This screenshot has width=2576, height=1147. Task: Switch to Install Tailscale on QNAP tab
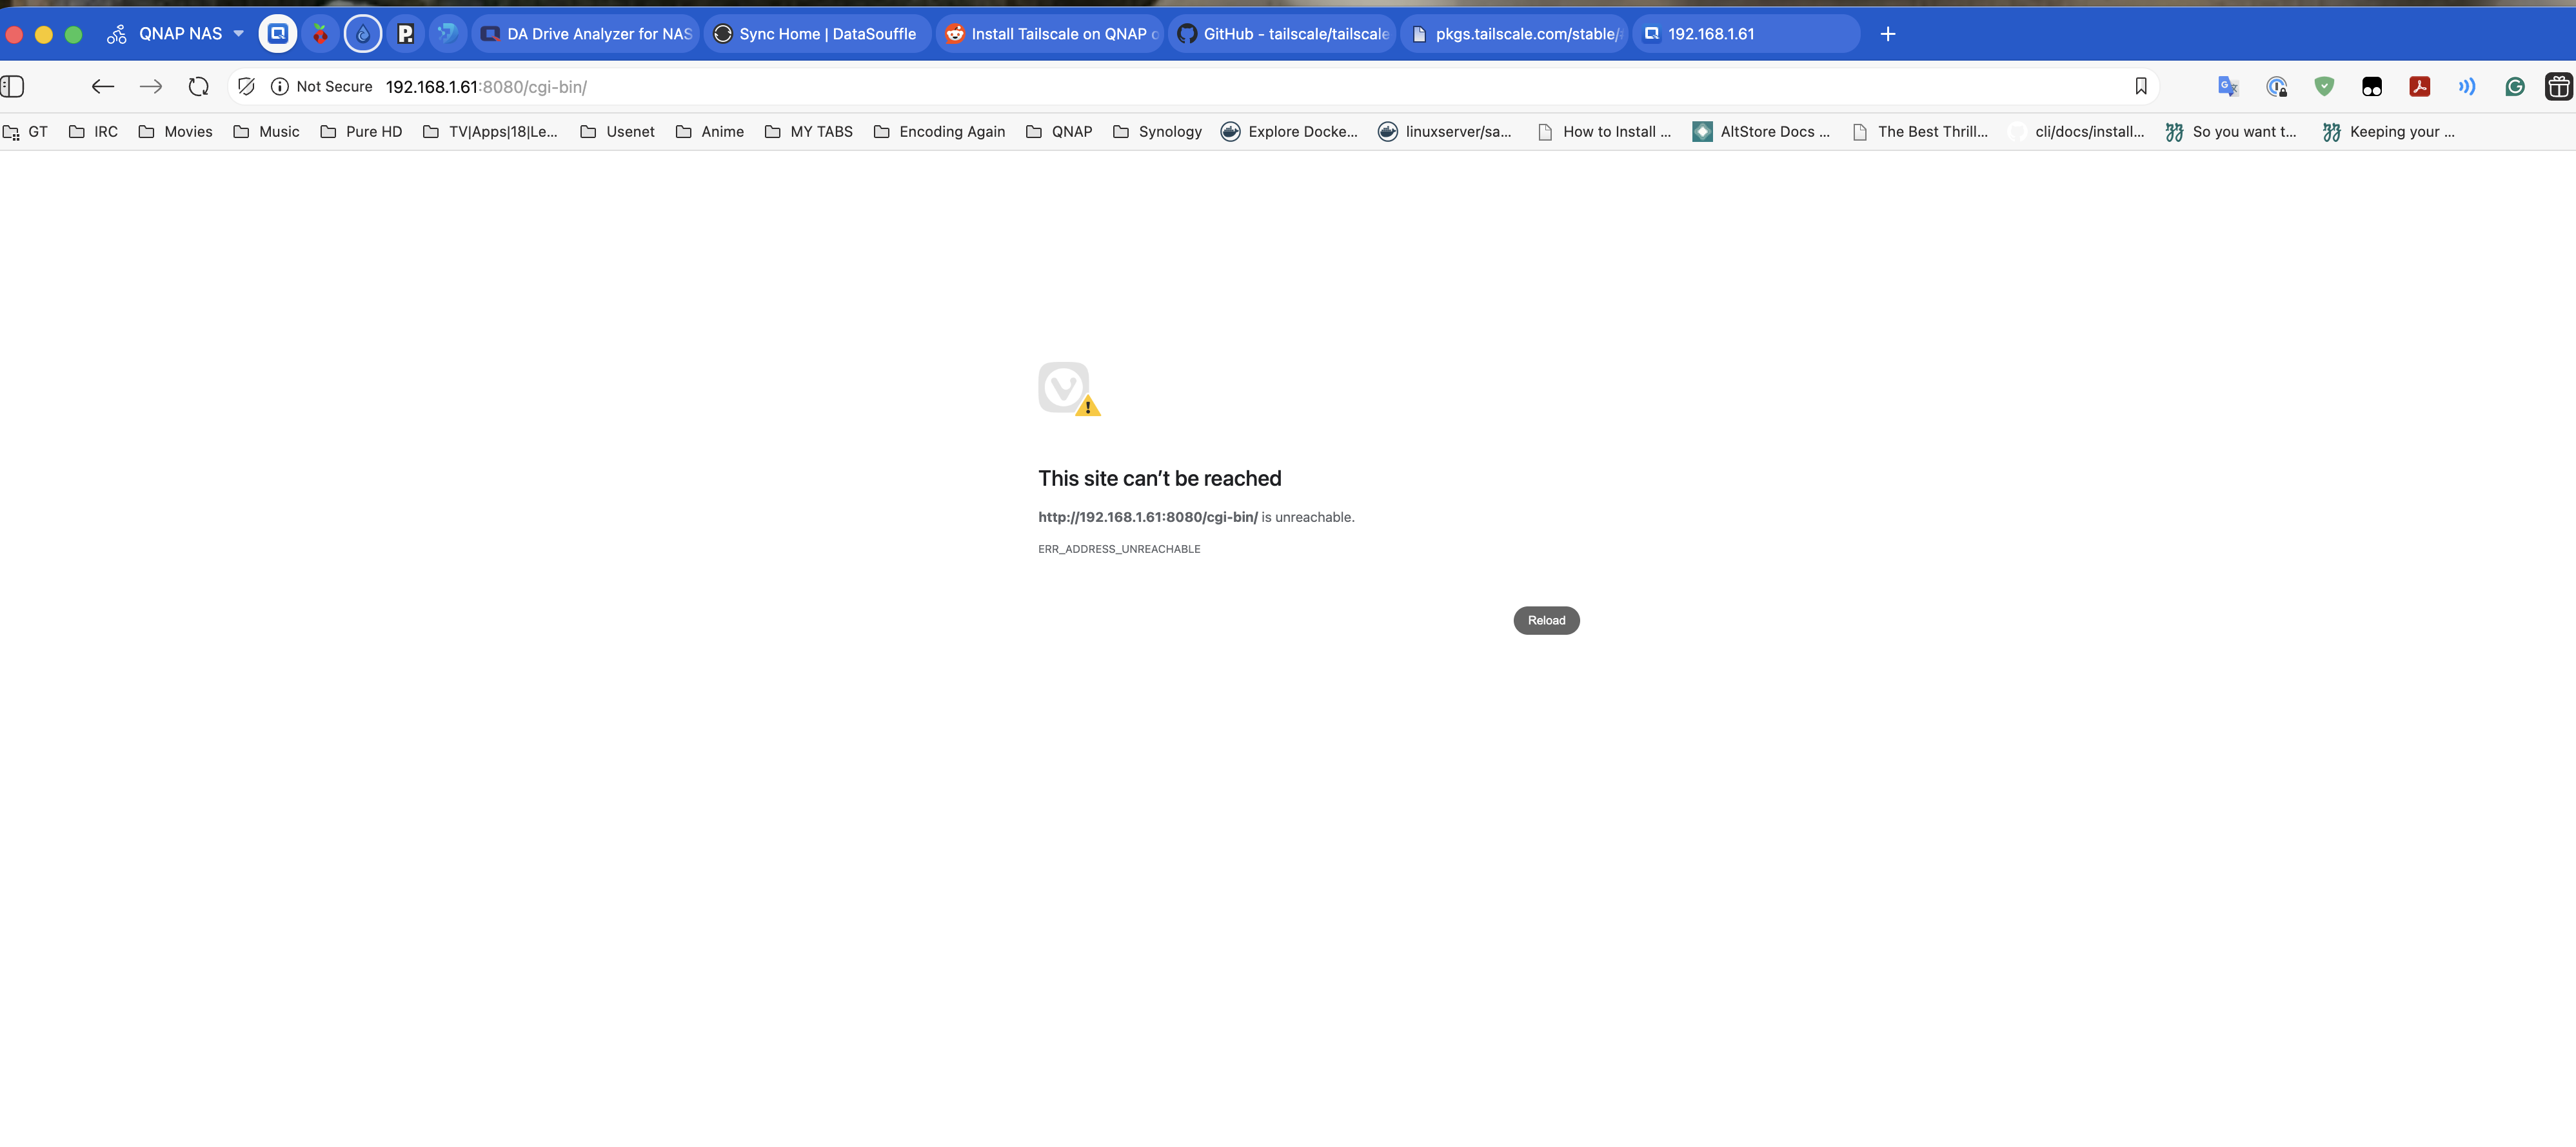(1050, 34)
